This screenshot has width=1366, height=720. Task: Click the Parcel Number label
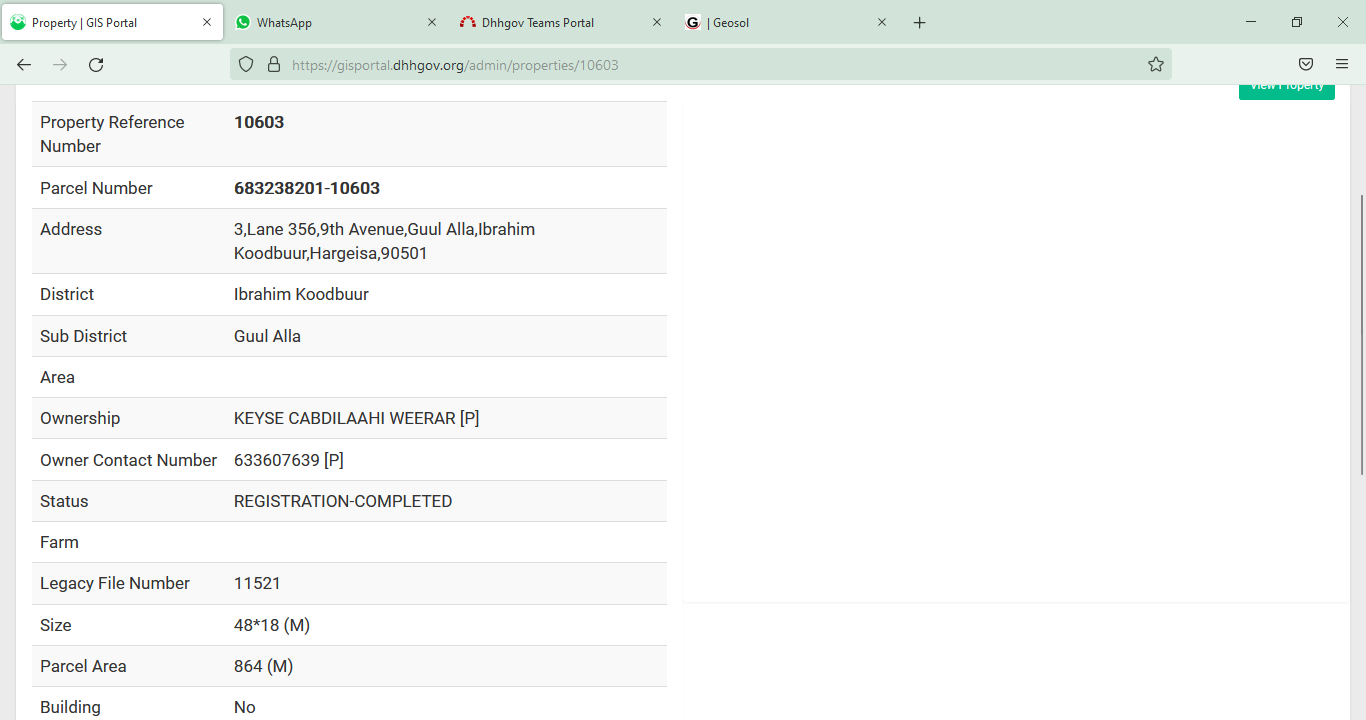pyautogui.click(x=96, y=188)
